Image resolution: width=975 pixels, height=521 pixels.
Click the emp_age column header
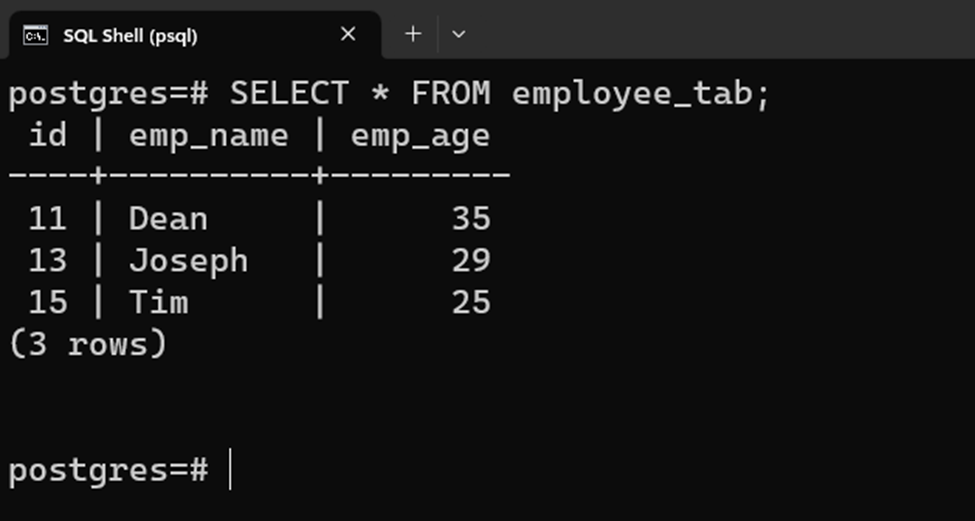click(420, 135)
